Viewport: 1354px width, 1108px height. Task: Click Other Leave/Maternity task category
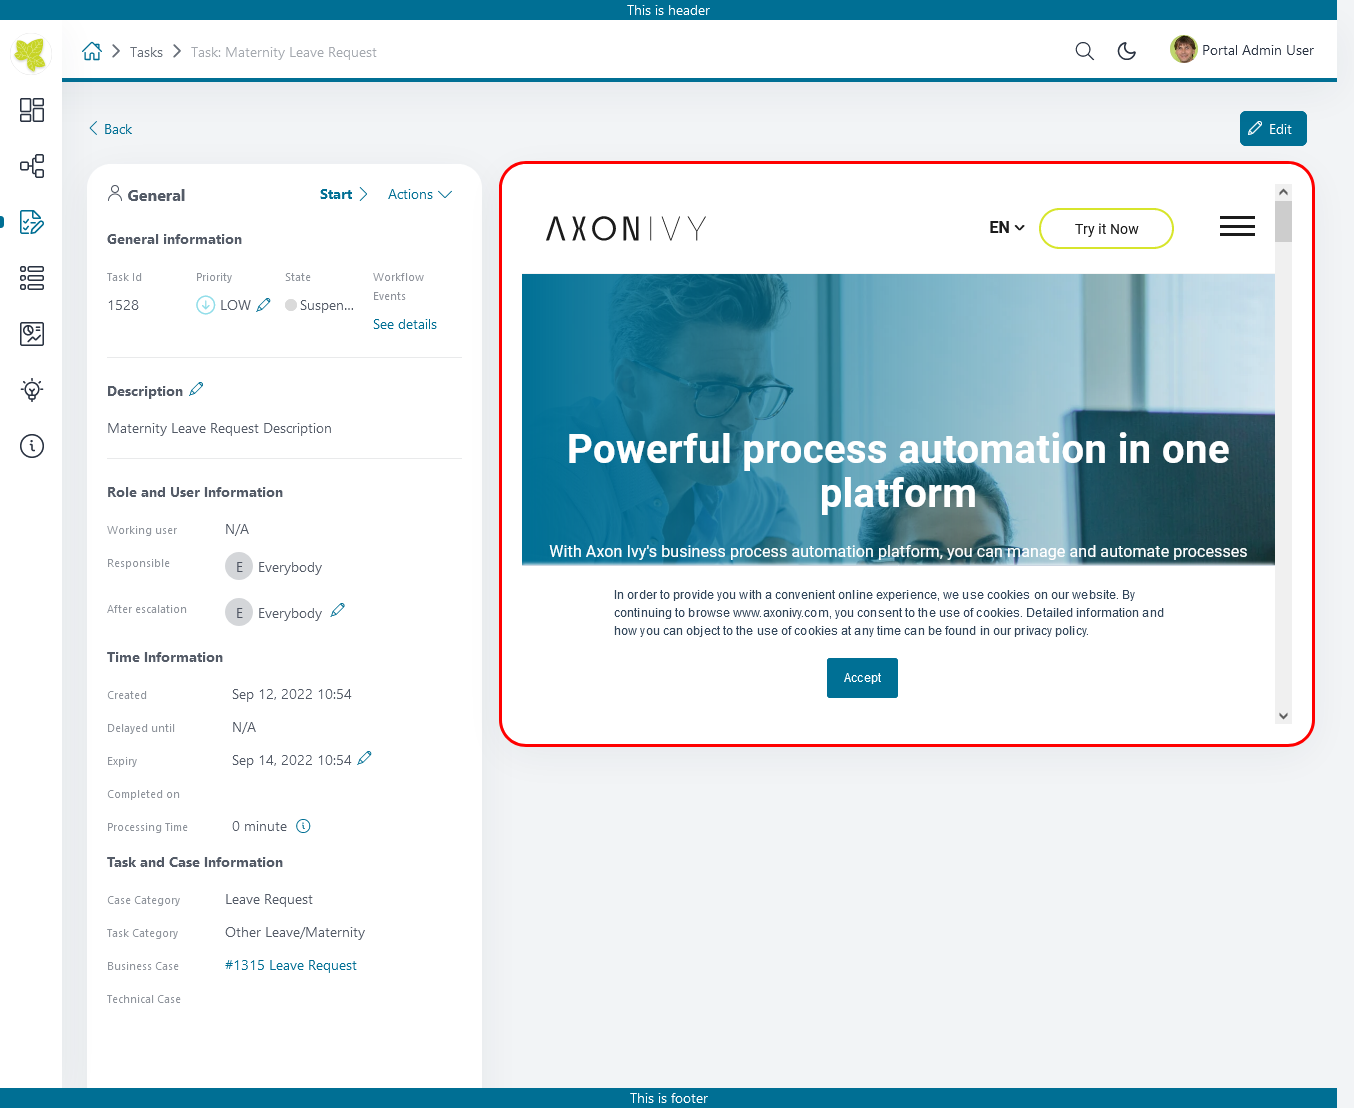(x=295, y=932)
